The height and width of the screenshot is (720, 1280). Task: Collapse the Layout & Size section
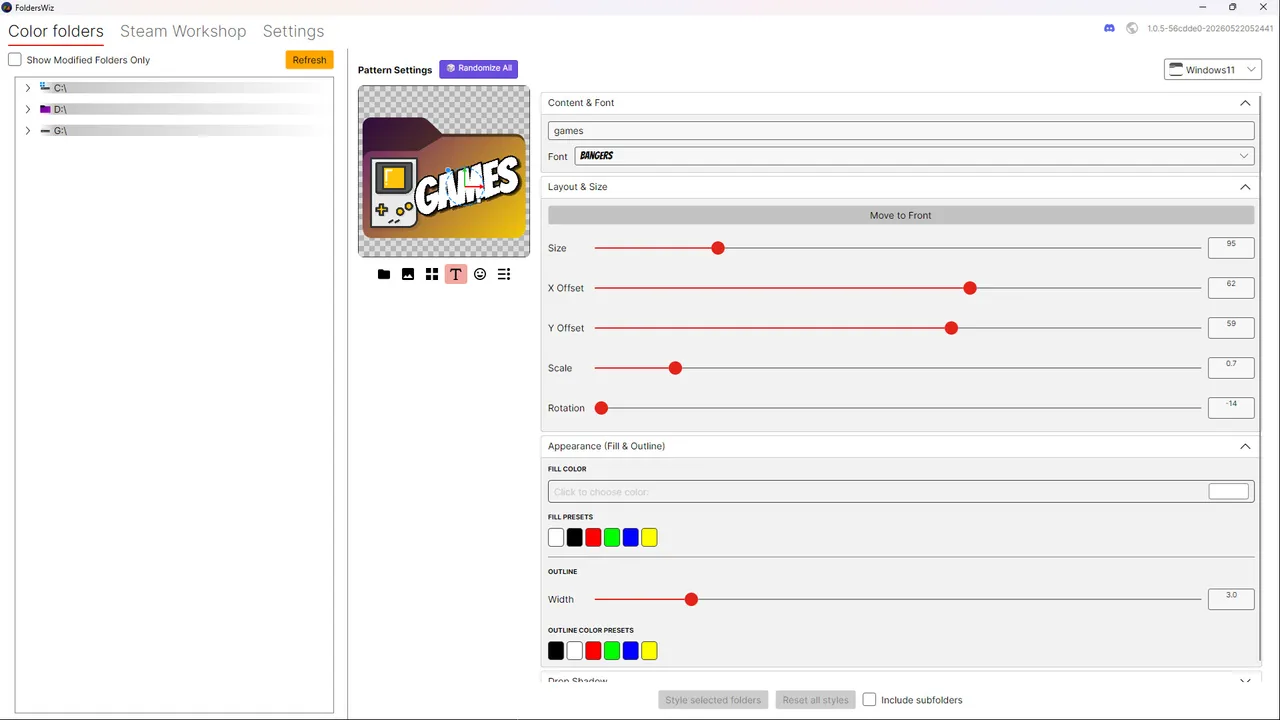(x=1245, y=187)
